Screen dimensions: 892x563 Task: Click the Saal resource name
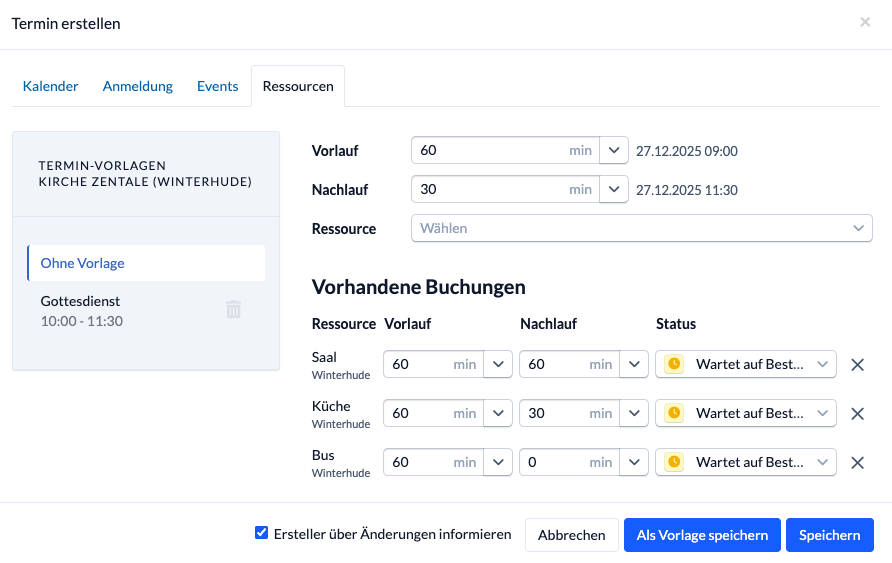(x=324, y=357)
